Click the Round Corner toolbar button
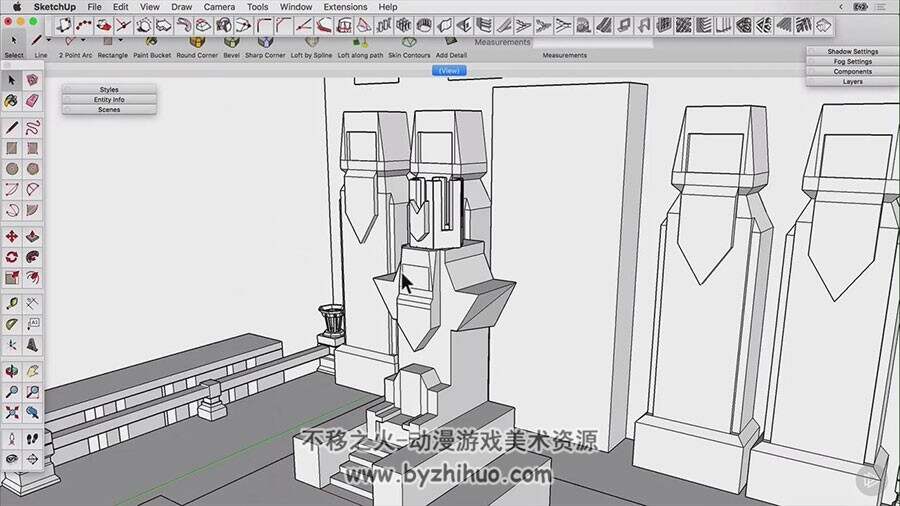900x506 pixels. pyautogui.click(x=197, y=47)
